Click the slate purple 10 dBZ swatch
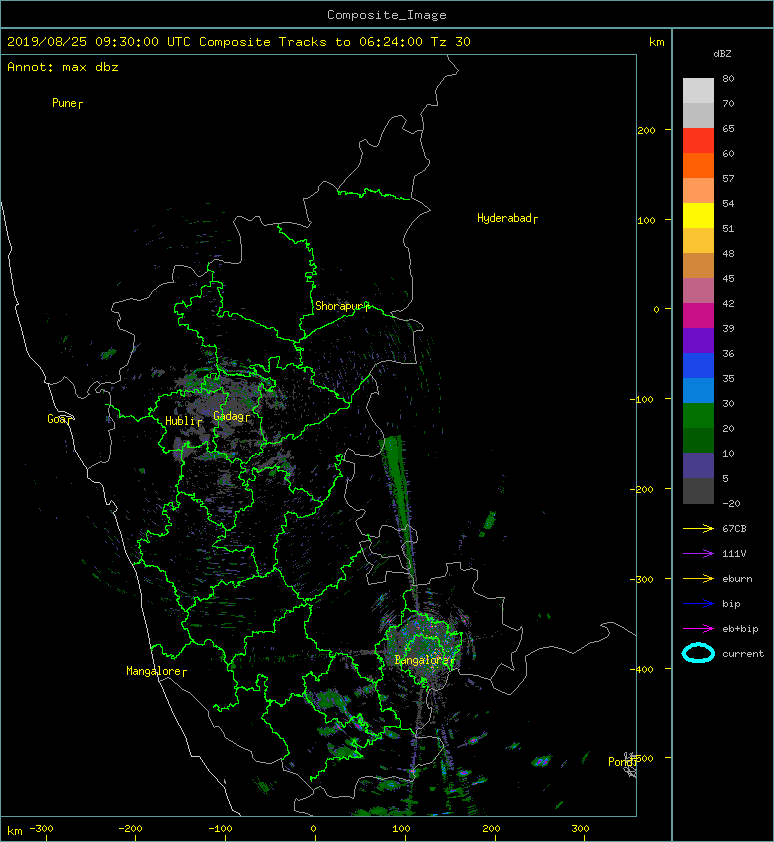 click(698, 466)
